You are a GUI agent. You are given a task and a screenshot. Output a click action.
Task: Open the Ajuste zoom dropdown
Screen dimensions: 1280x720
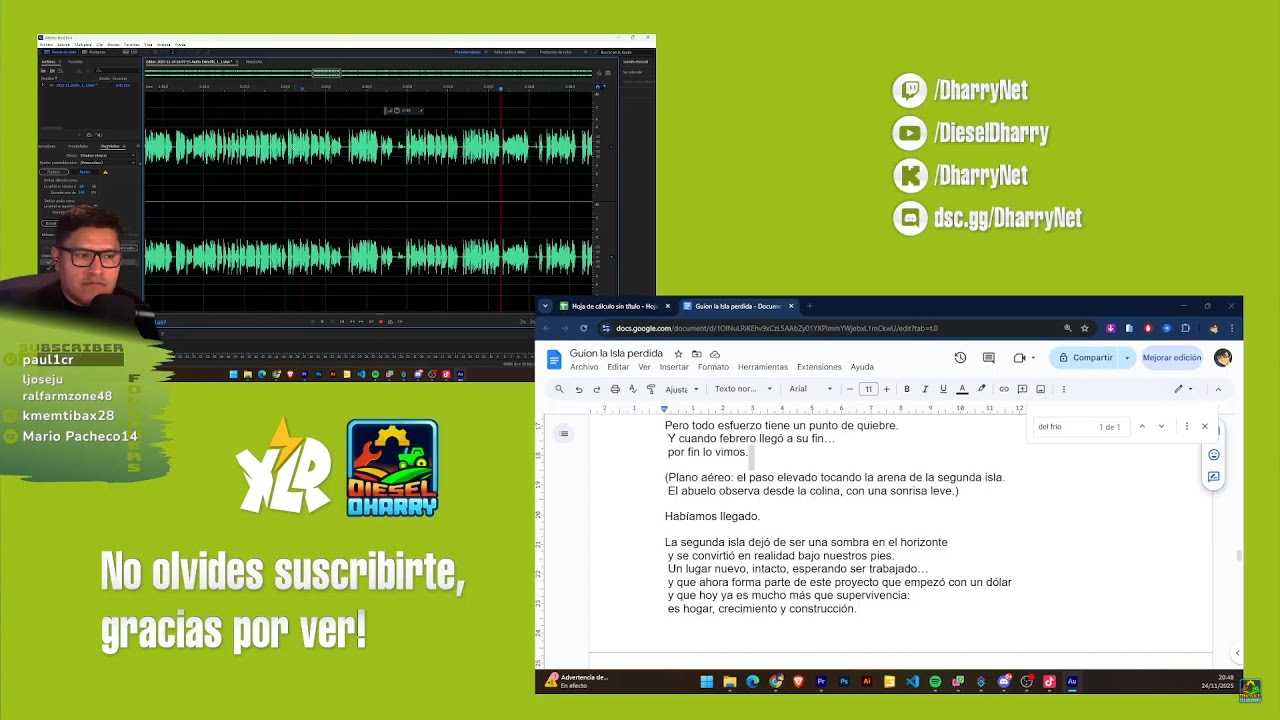click(680, 389)
